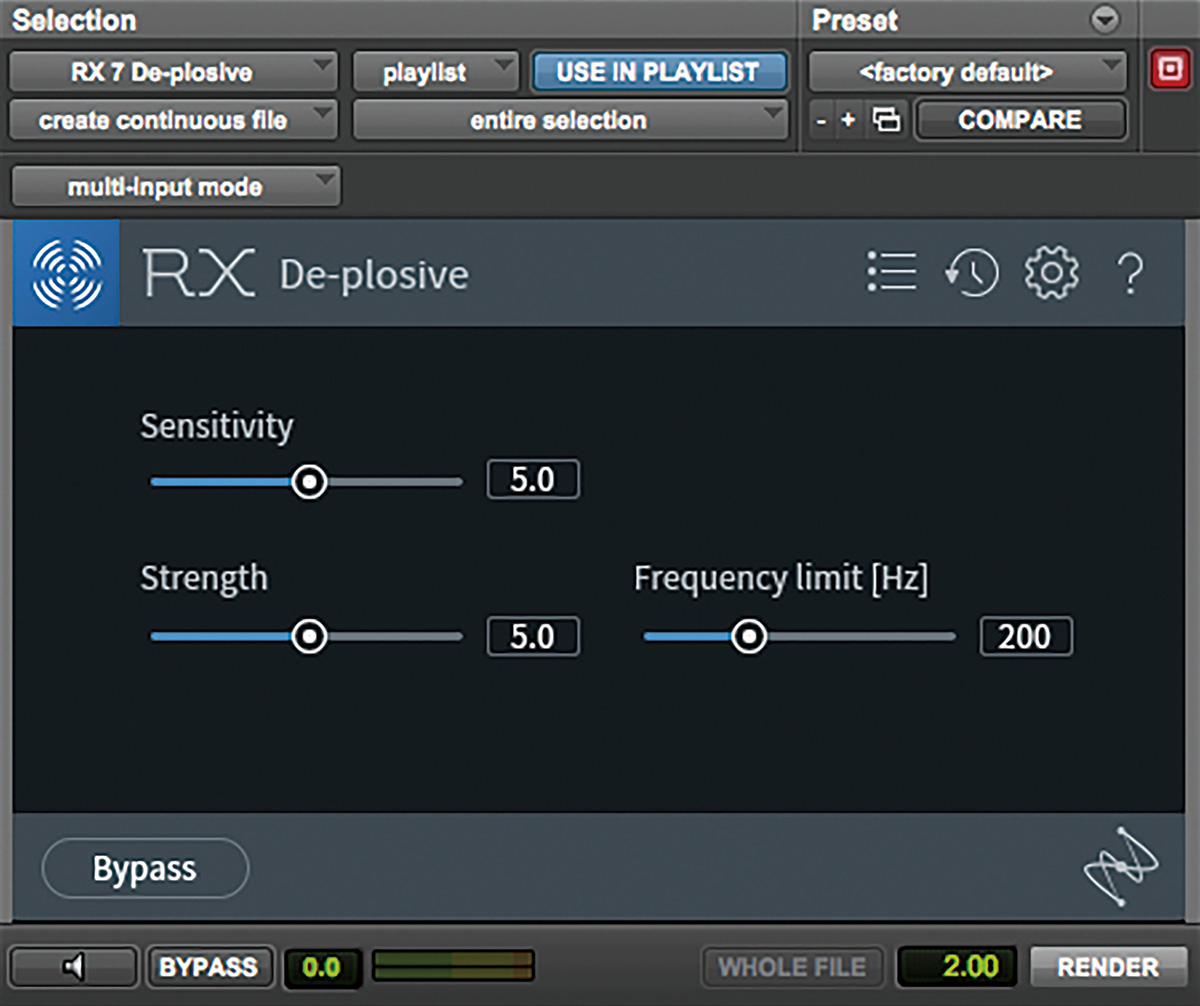Toggle the BYPASS button in the bottom bar

tap(209, 967)
